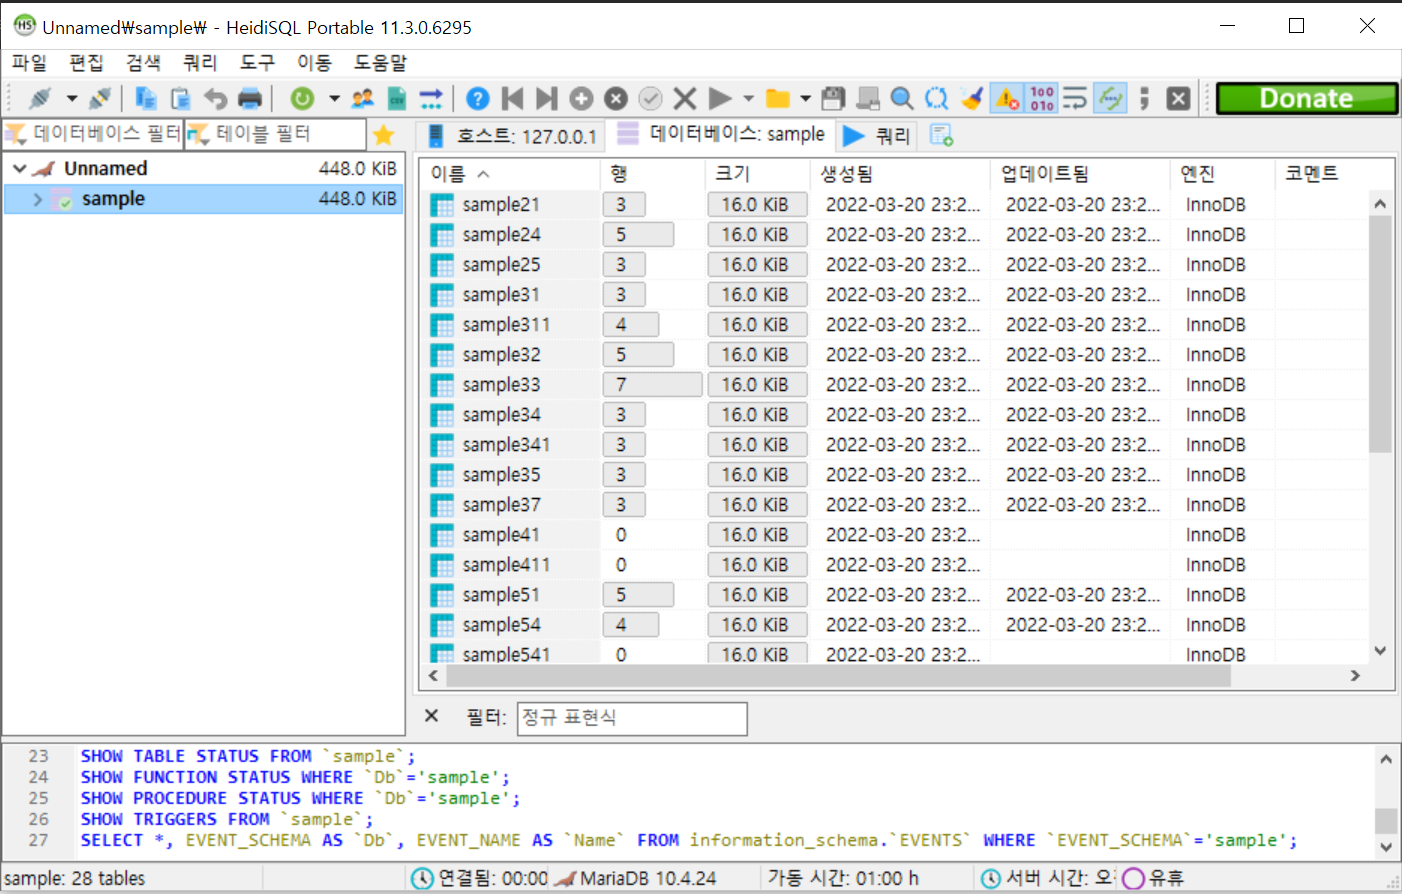Switch to the 쿼리 tab
The width and height of the screenshot is (1402, 894).
(x=877, y=135)
